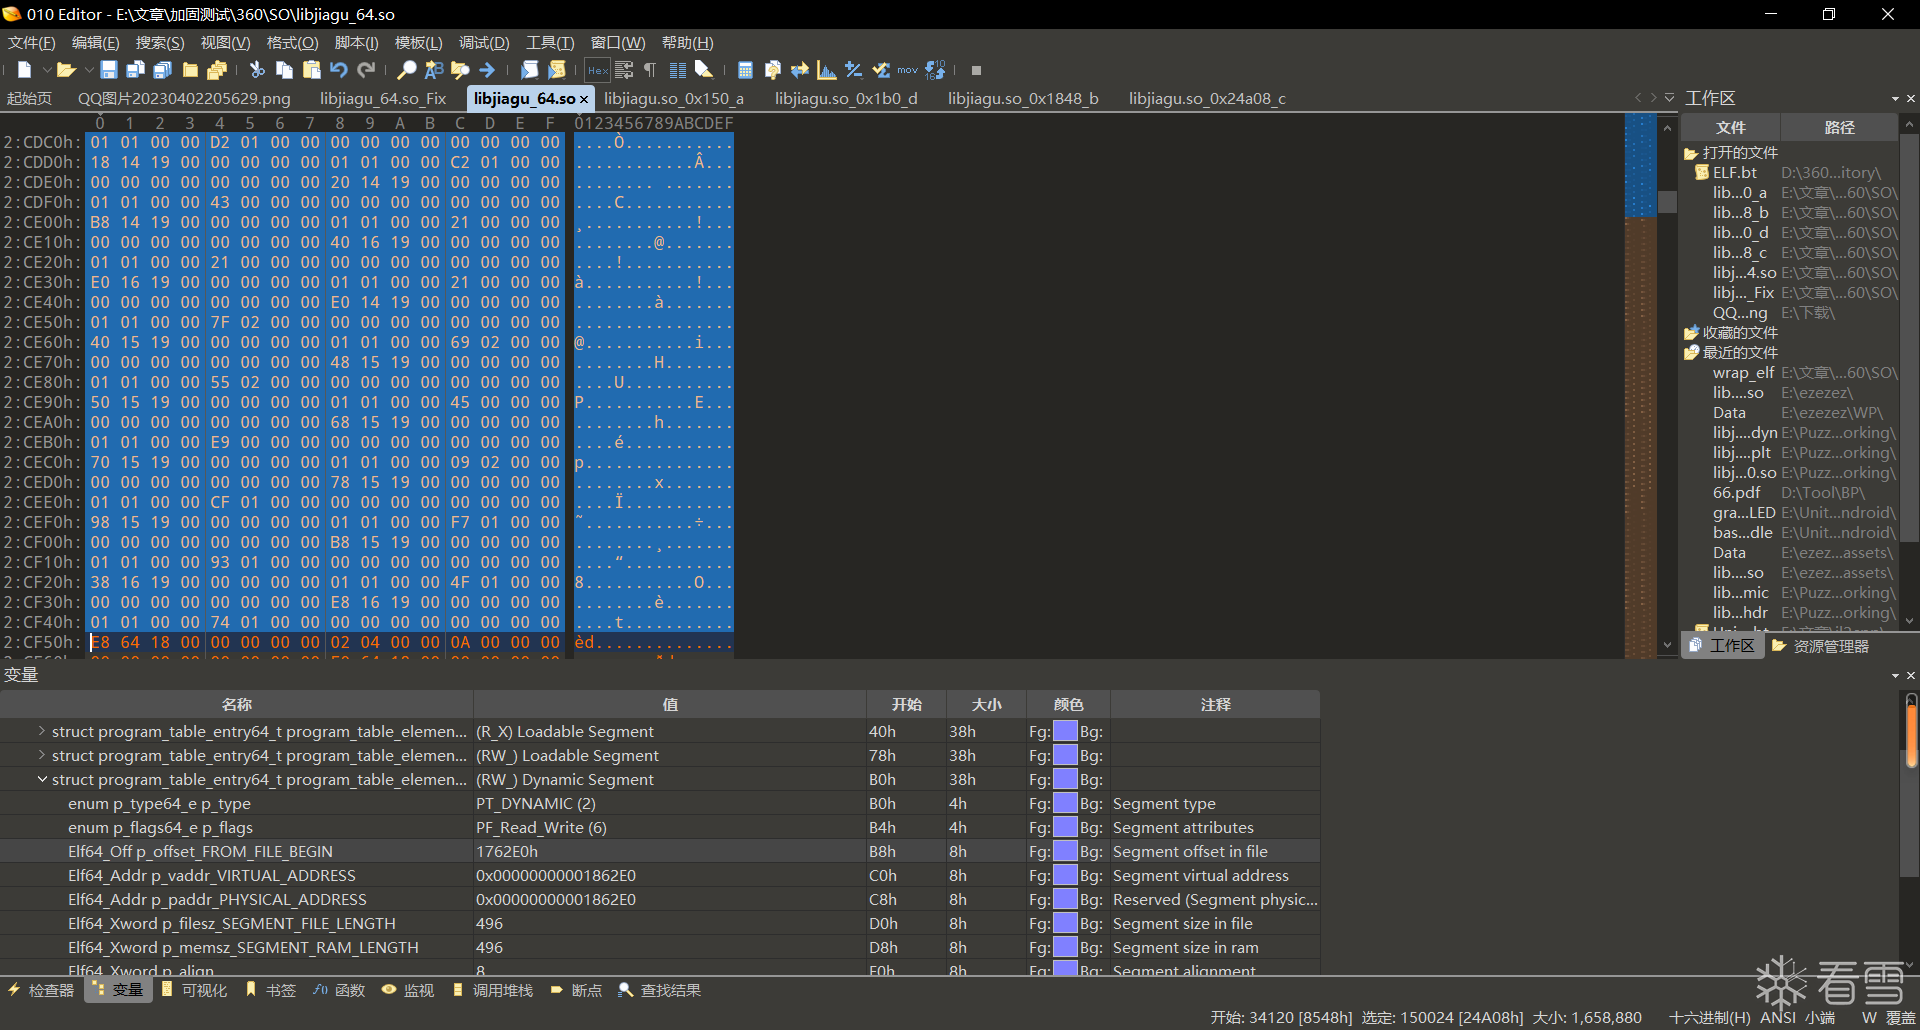Open Find with the magnifier icon
Viewport: 1920px width, 1030px height.
(x=406, y=70)
